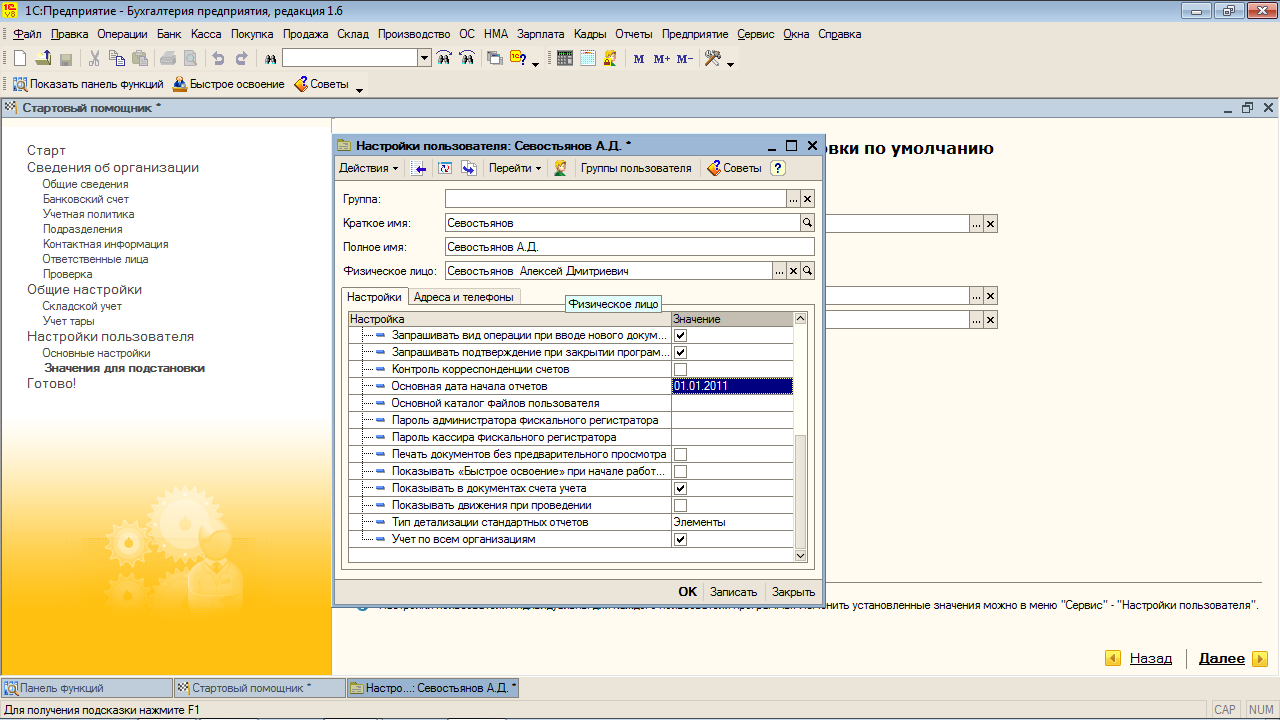Screen dimensions: 1280x720
Task: Switch to Адреса и телефоны tab
Action: pos(464,297)
